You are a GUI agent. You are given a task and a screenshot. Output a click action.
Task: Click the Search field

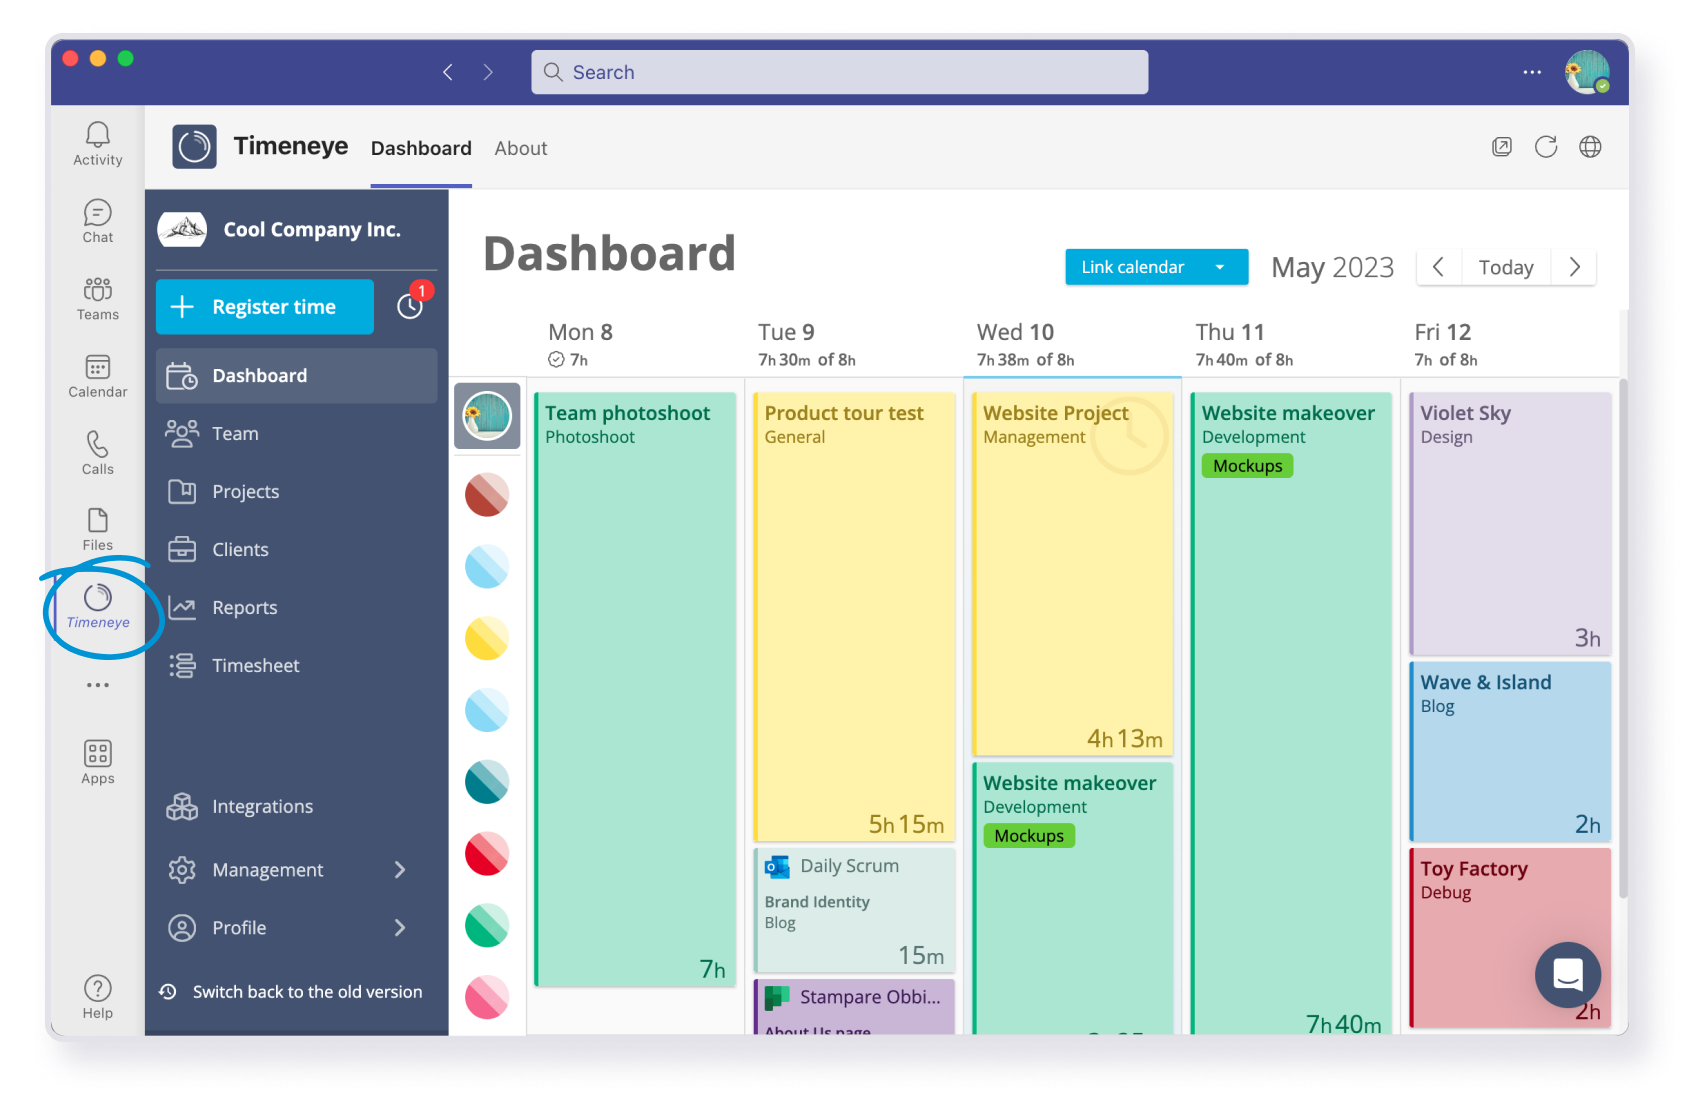pyautogui.click(x=840, y=72)
